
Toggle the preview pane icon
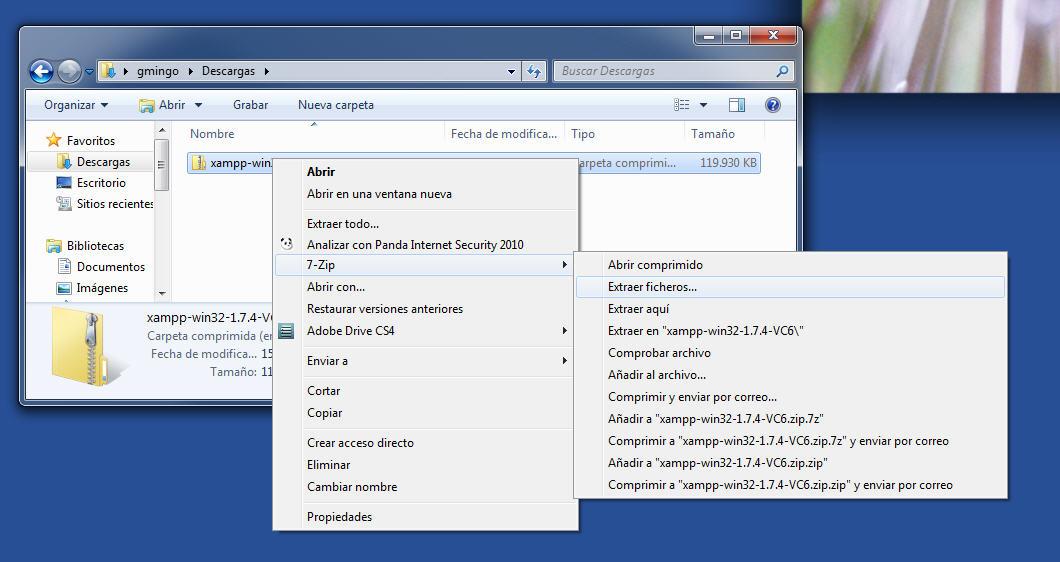pos(737,105)
